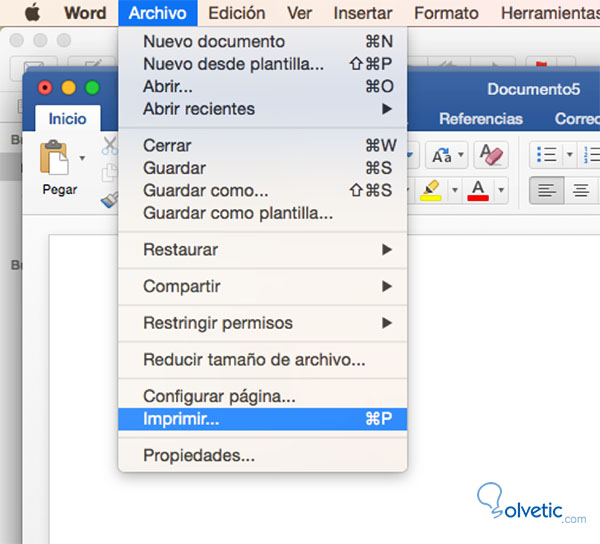Open the Ver menu
This screenshot has width=600, height=544.
tap(299, 13)
